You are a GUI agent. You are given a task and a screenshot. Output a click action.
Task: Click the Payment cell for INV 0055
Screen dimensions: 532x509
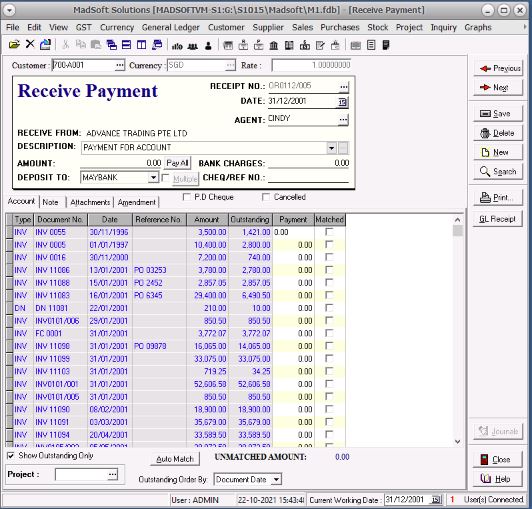(293, 232)
